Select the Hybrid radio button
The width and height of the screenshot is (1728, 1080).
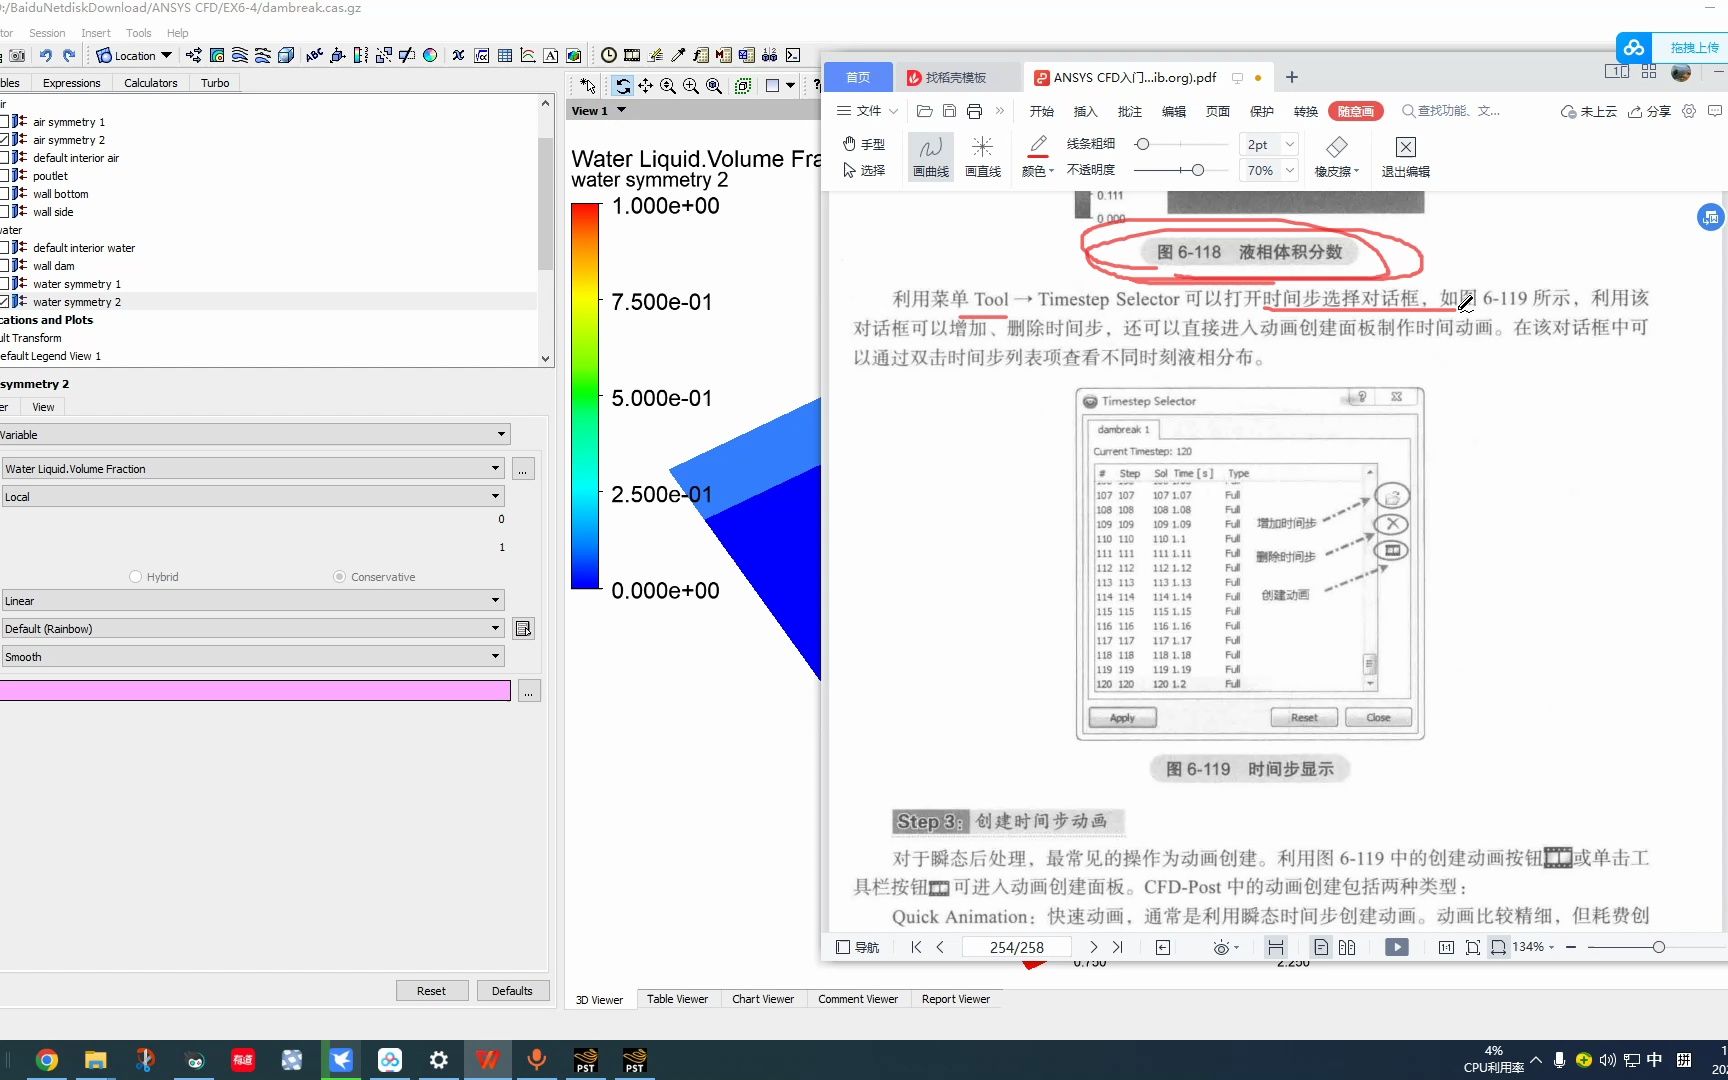pos(135,576)
